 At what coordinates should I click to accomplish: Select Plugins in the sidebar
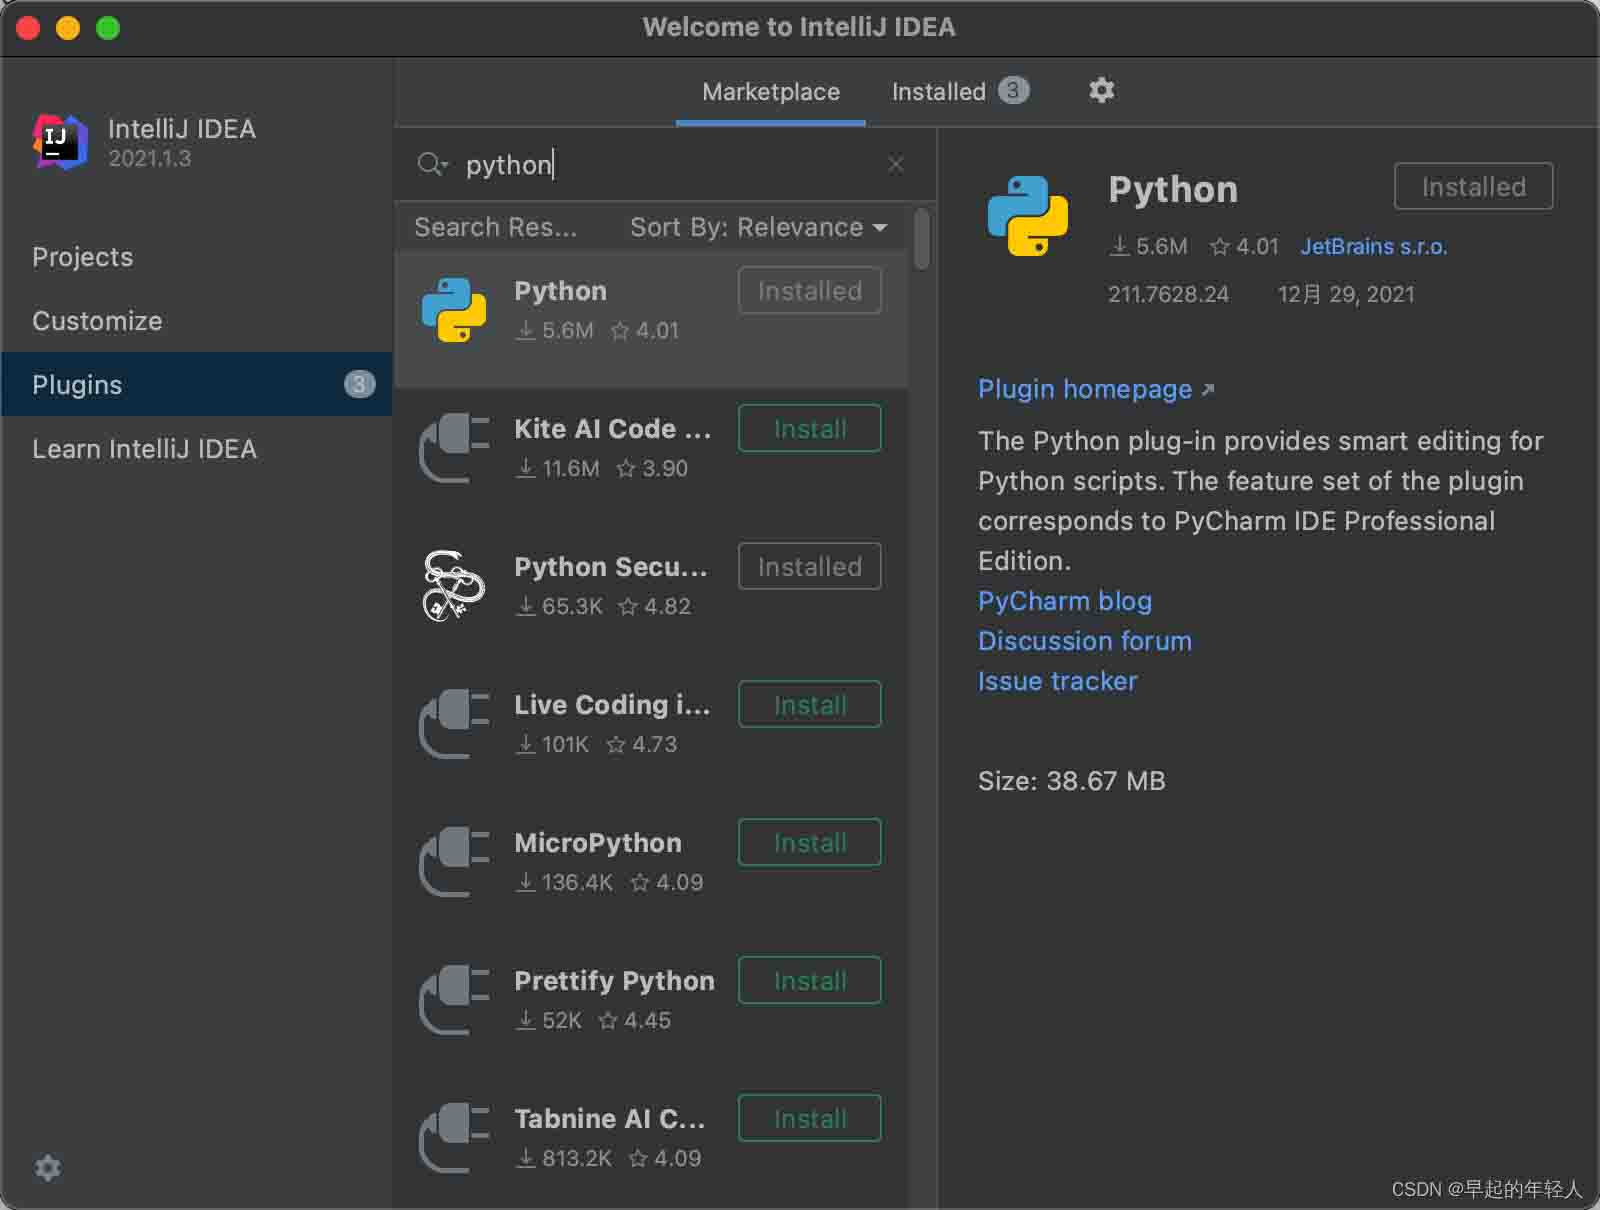pyautogui.click(x=196, y=384)
